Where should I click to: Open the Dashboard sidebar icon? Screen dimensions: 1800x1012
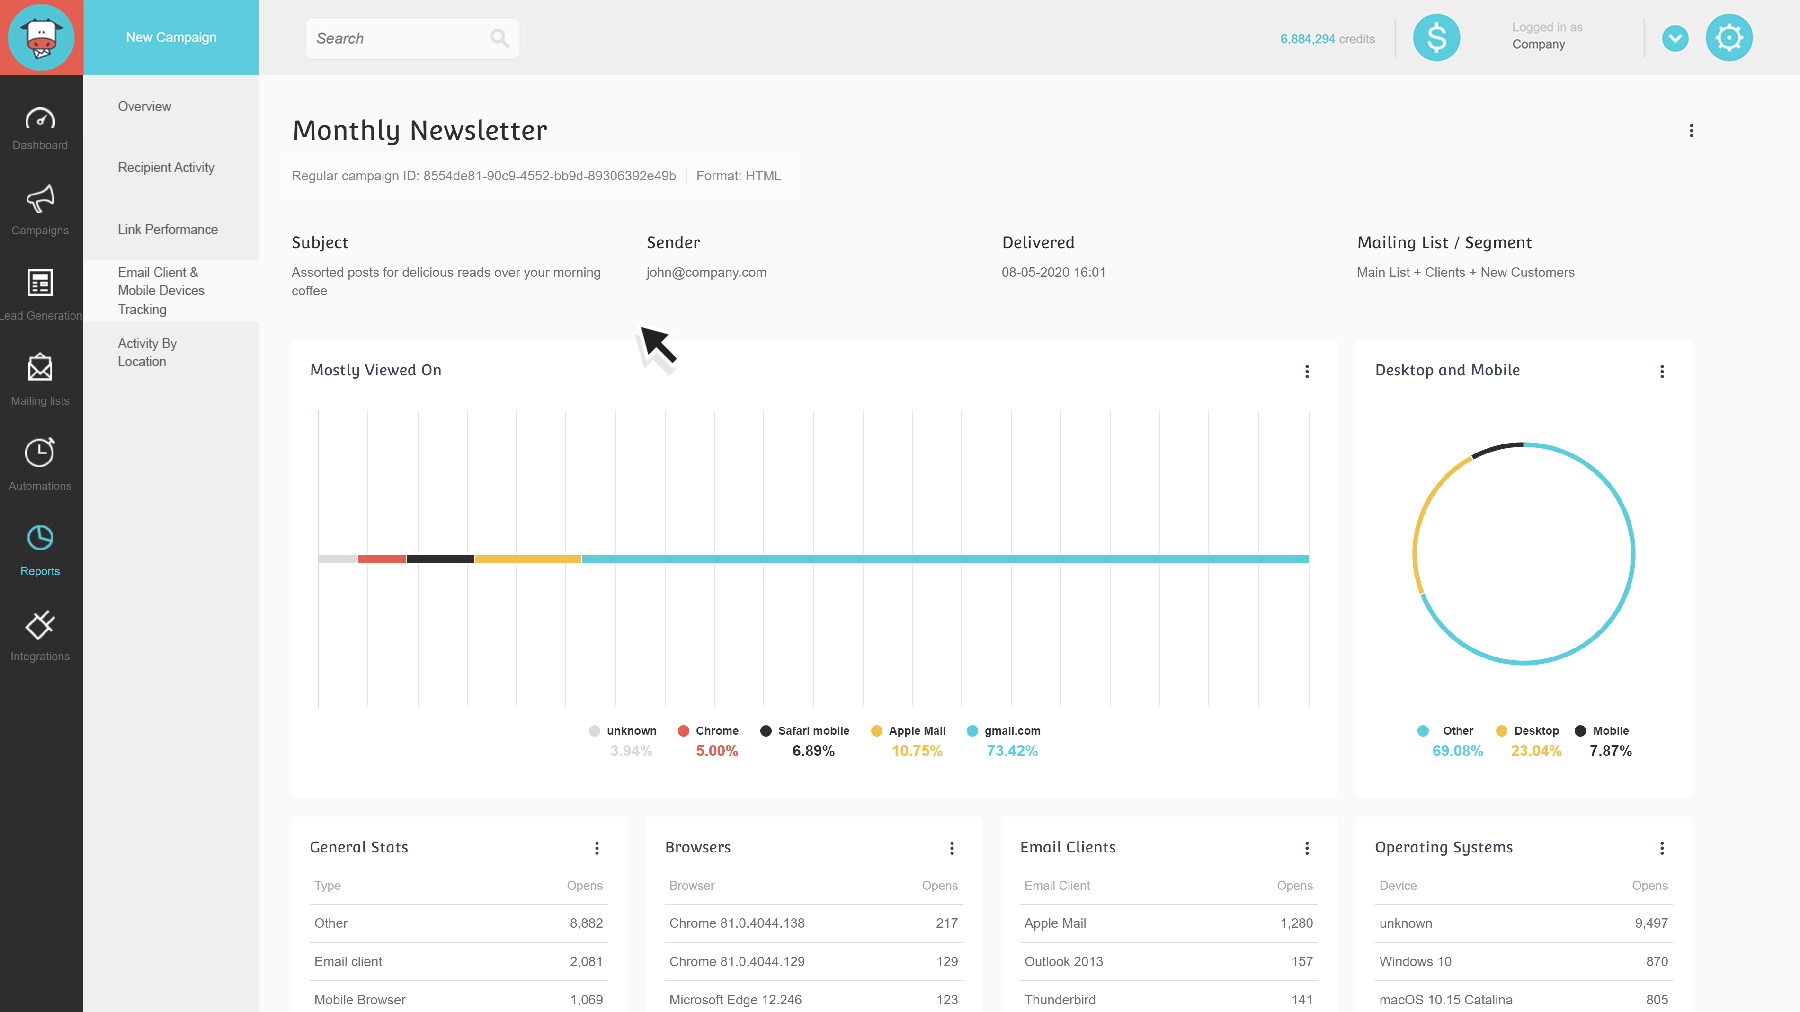tap(40, 120)
